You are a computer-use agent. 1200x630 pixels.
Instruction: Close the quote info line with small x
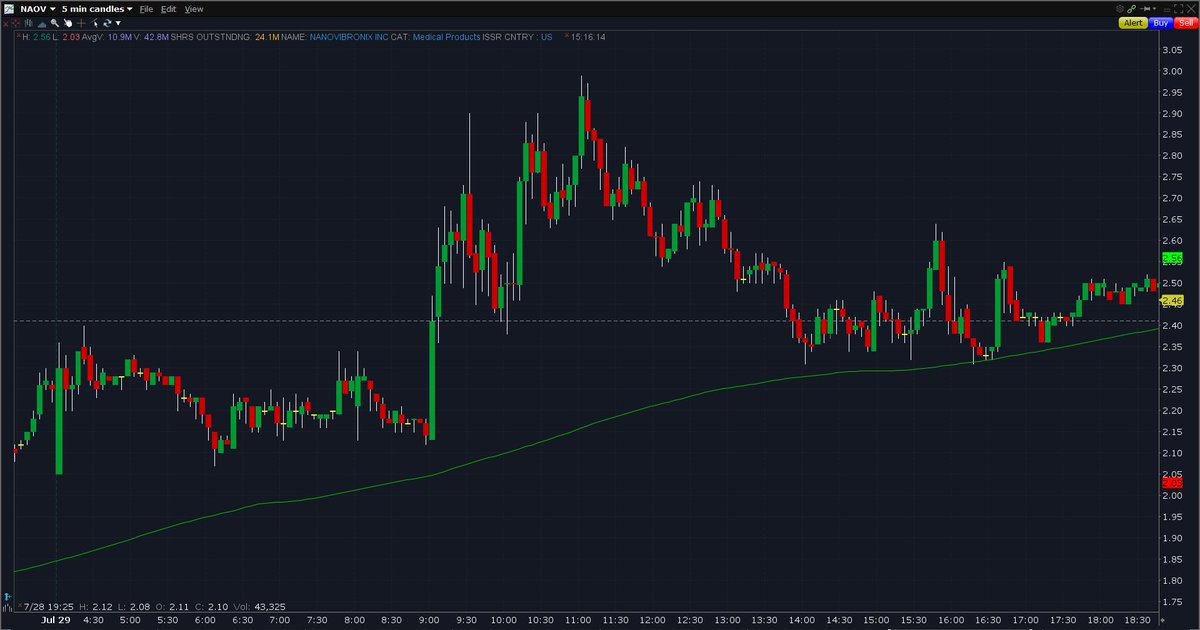click(18, 35)
